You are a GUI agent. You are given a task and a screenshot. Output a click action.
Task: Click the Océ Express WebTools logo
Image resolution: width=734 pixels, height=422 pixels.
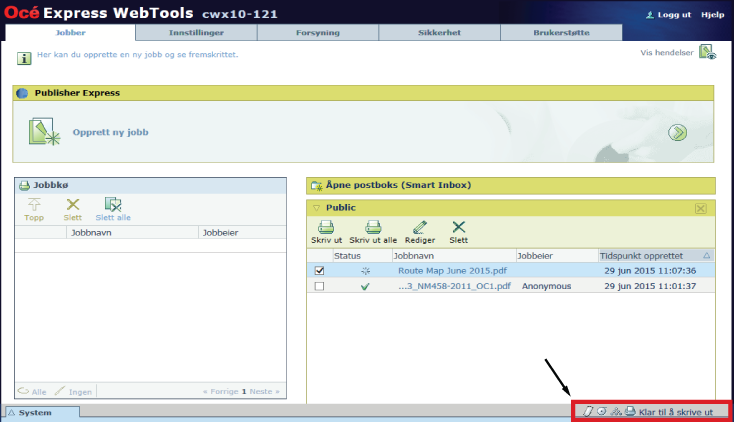click(x=98, y=13)
